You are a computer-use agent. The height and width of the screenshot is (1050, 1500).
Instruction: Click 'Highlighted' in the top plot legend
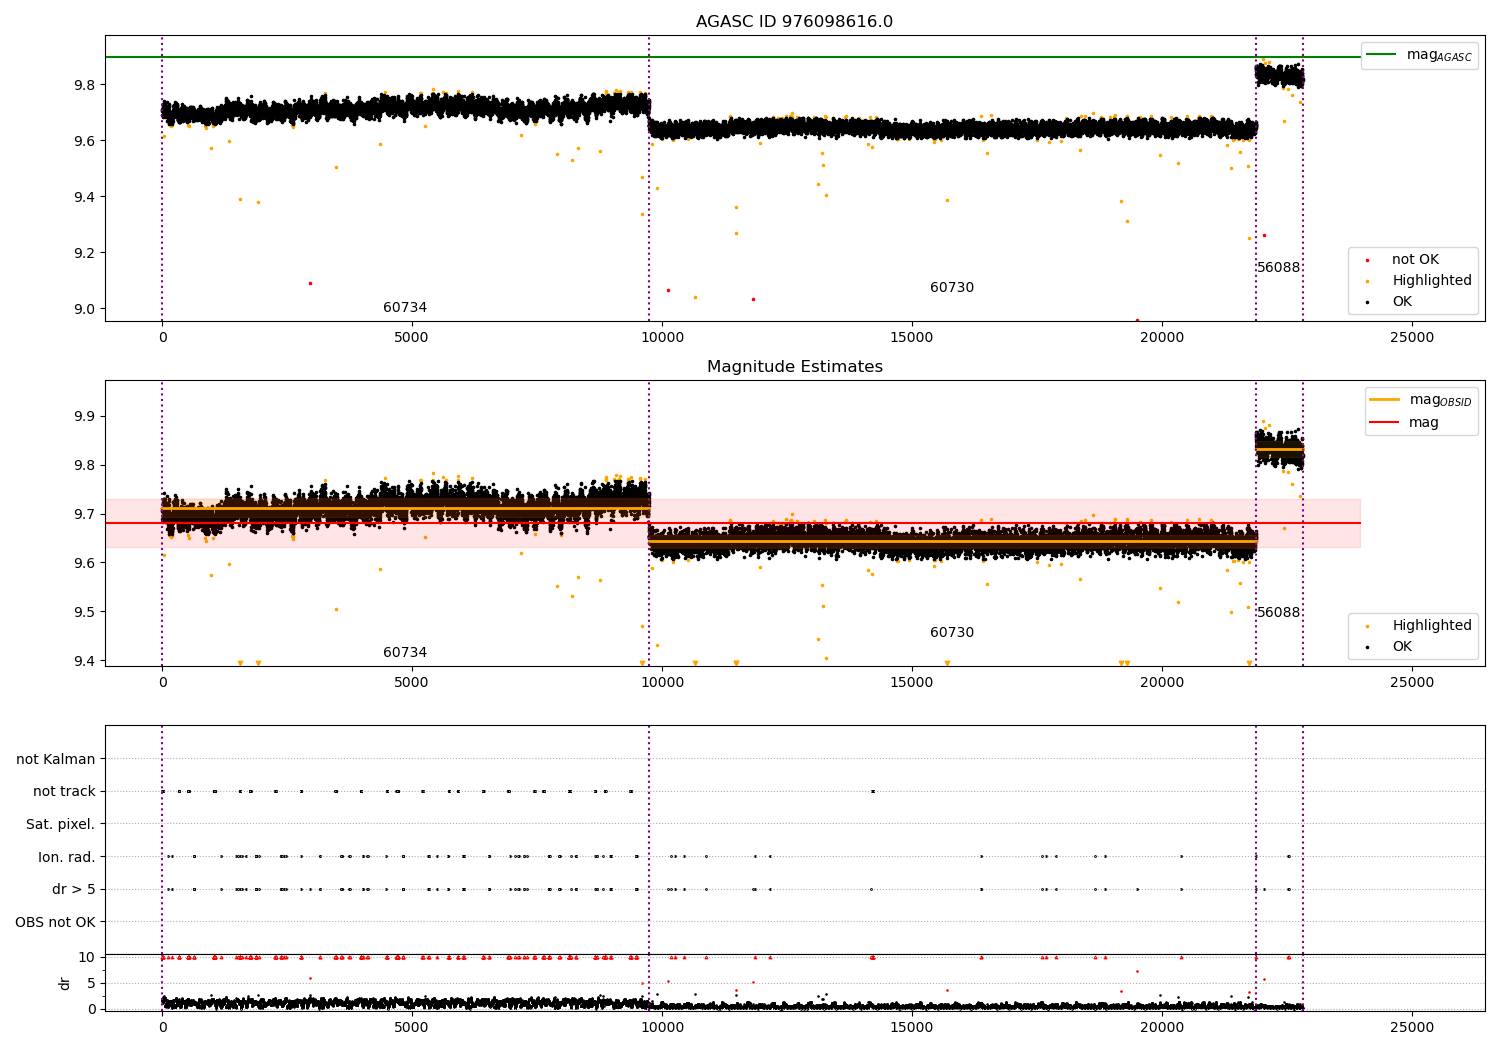(1432, 281)
